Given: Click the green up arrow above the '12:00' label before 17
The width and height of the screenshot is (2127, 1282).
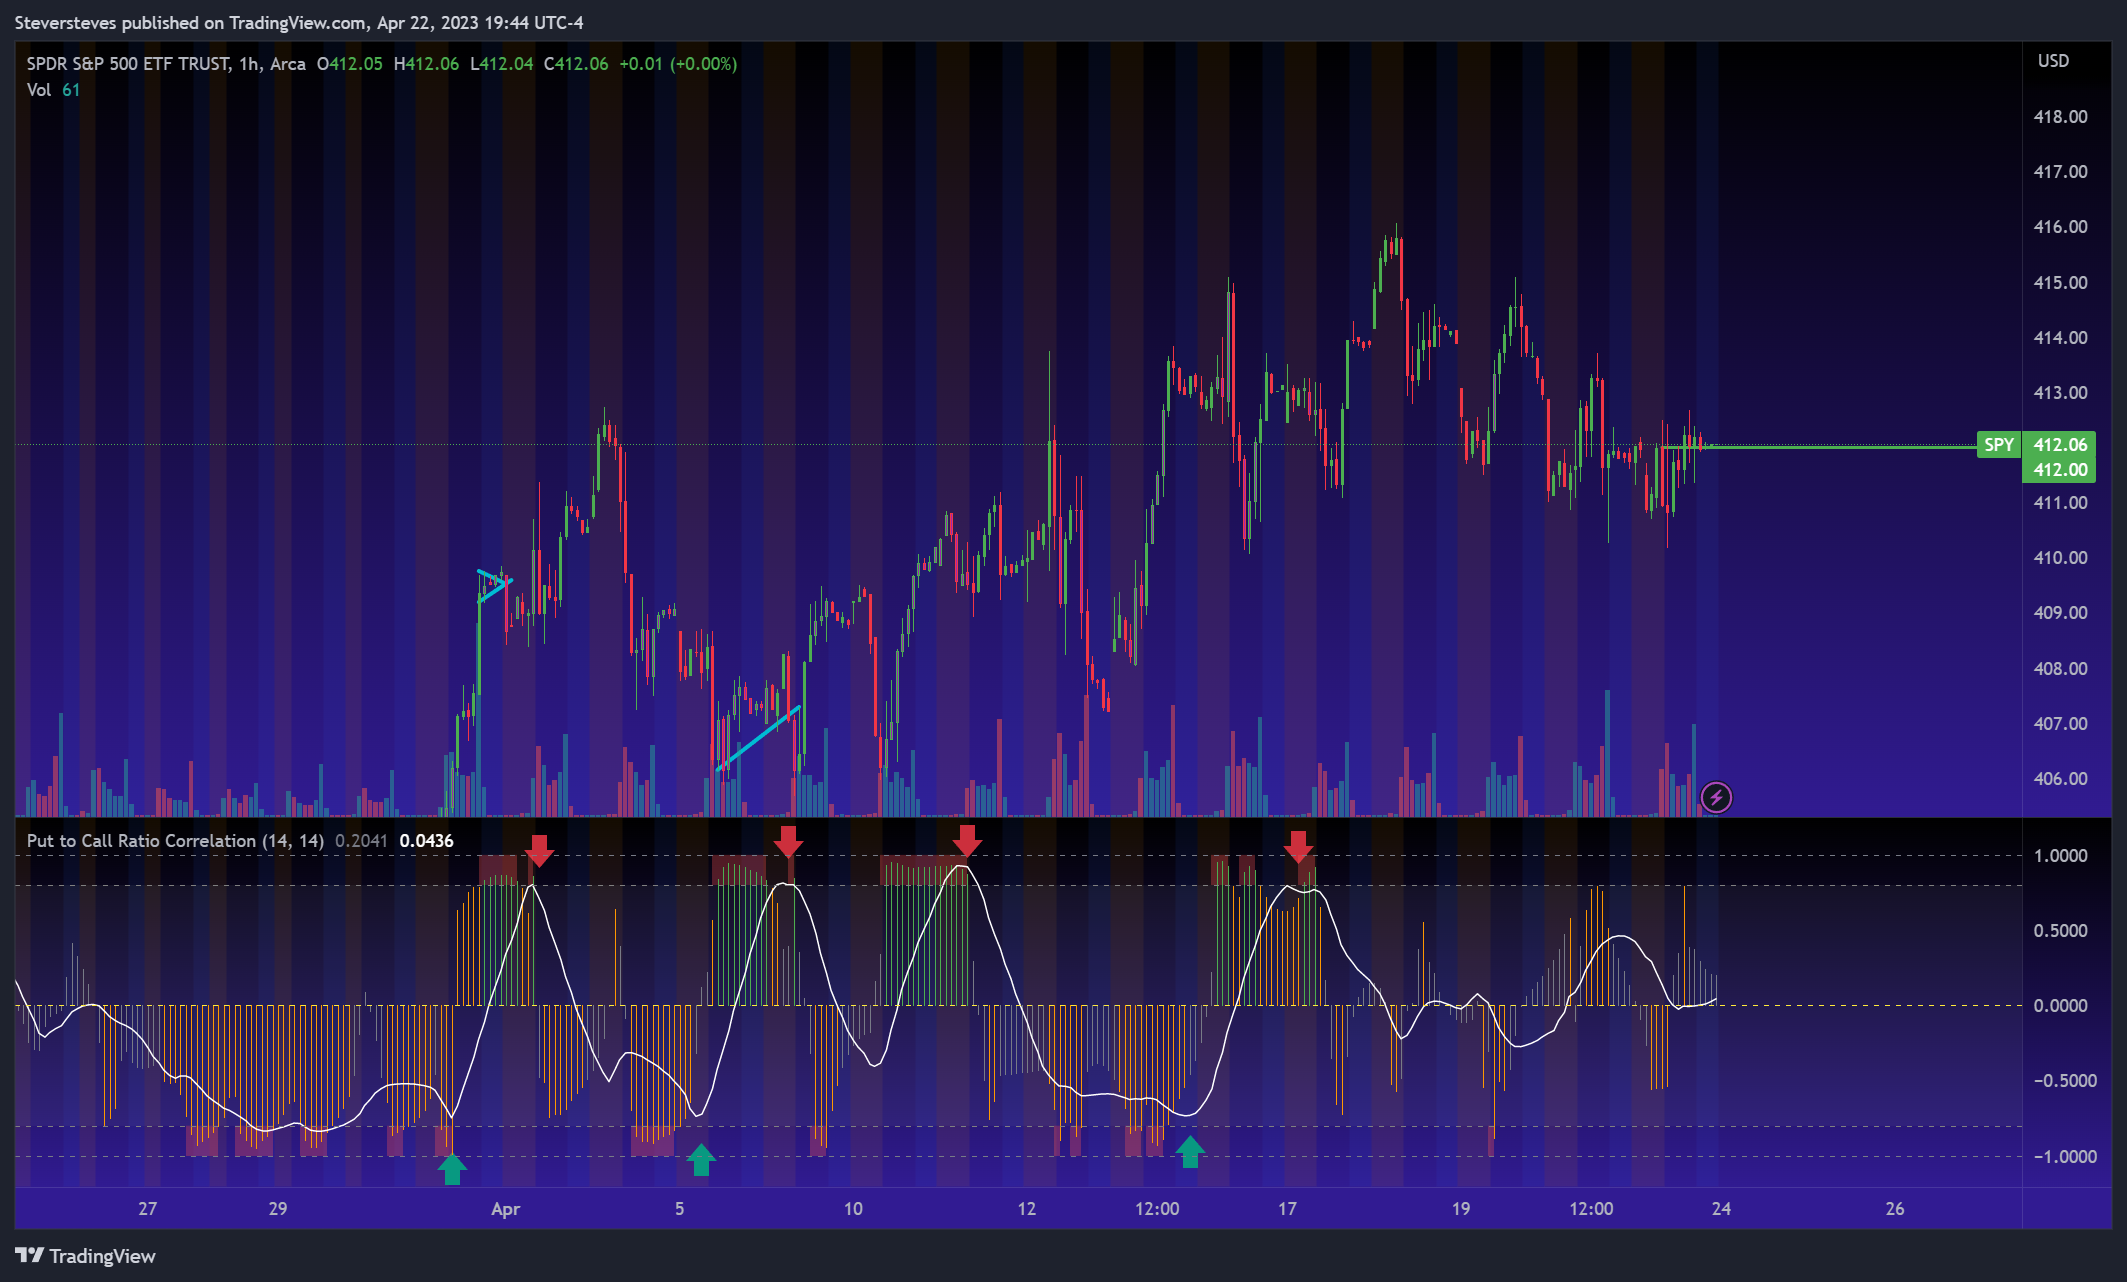Looking at the screenshot, I should coord(1189,1152).
